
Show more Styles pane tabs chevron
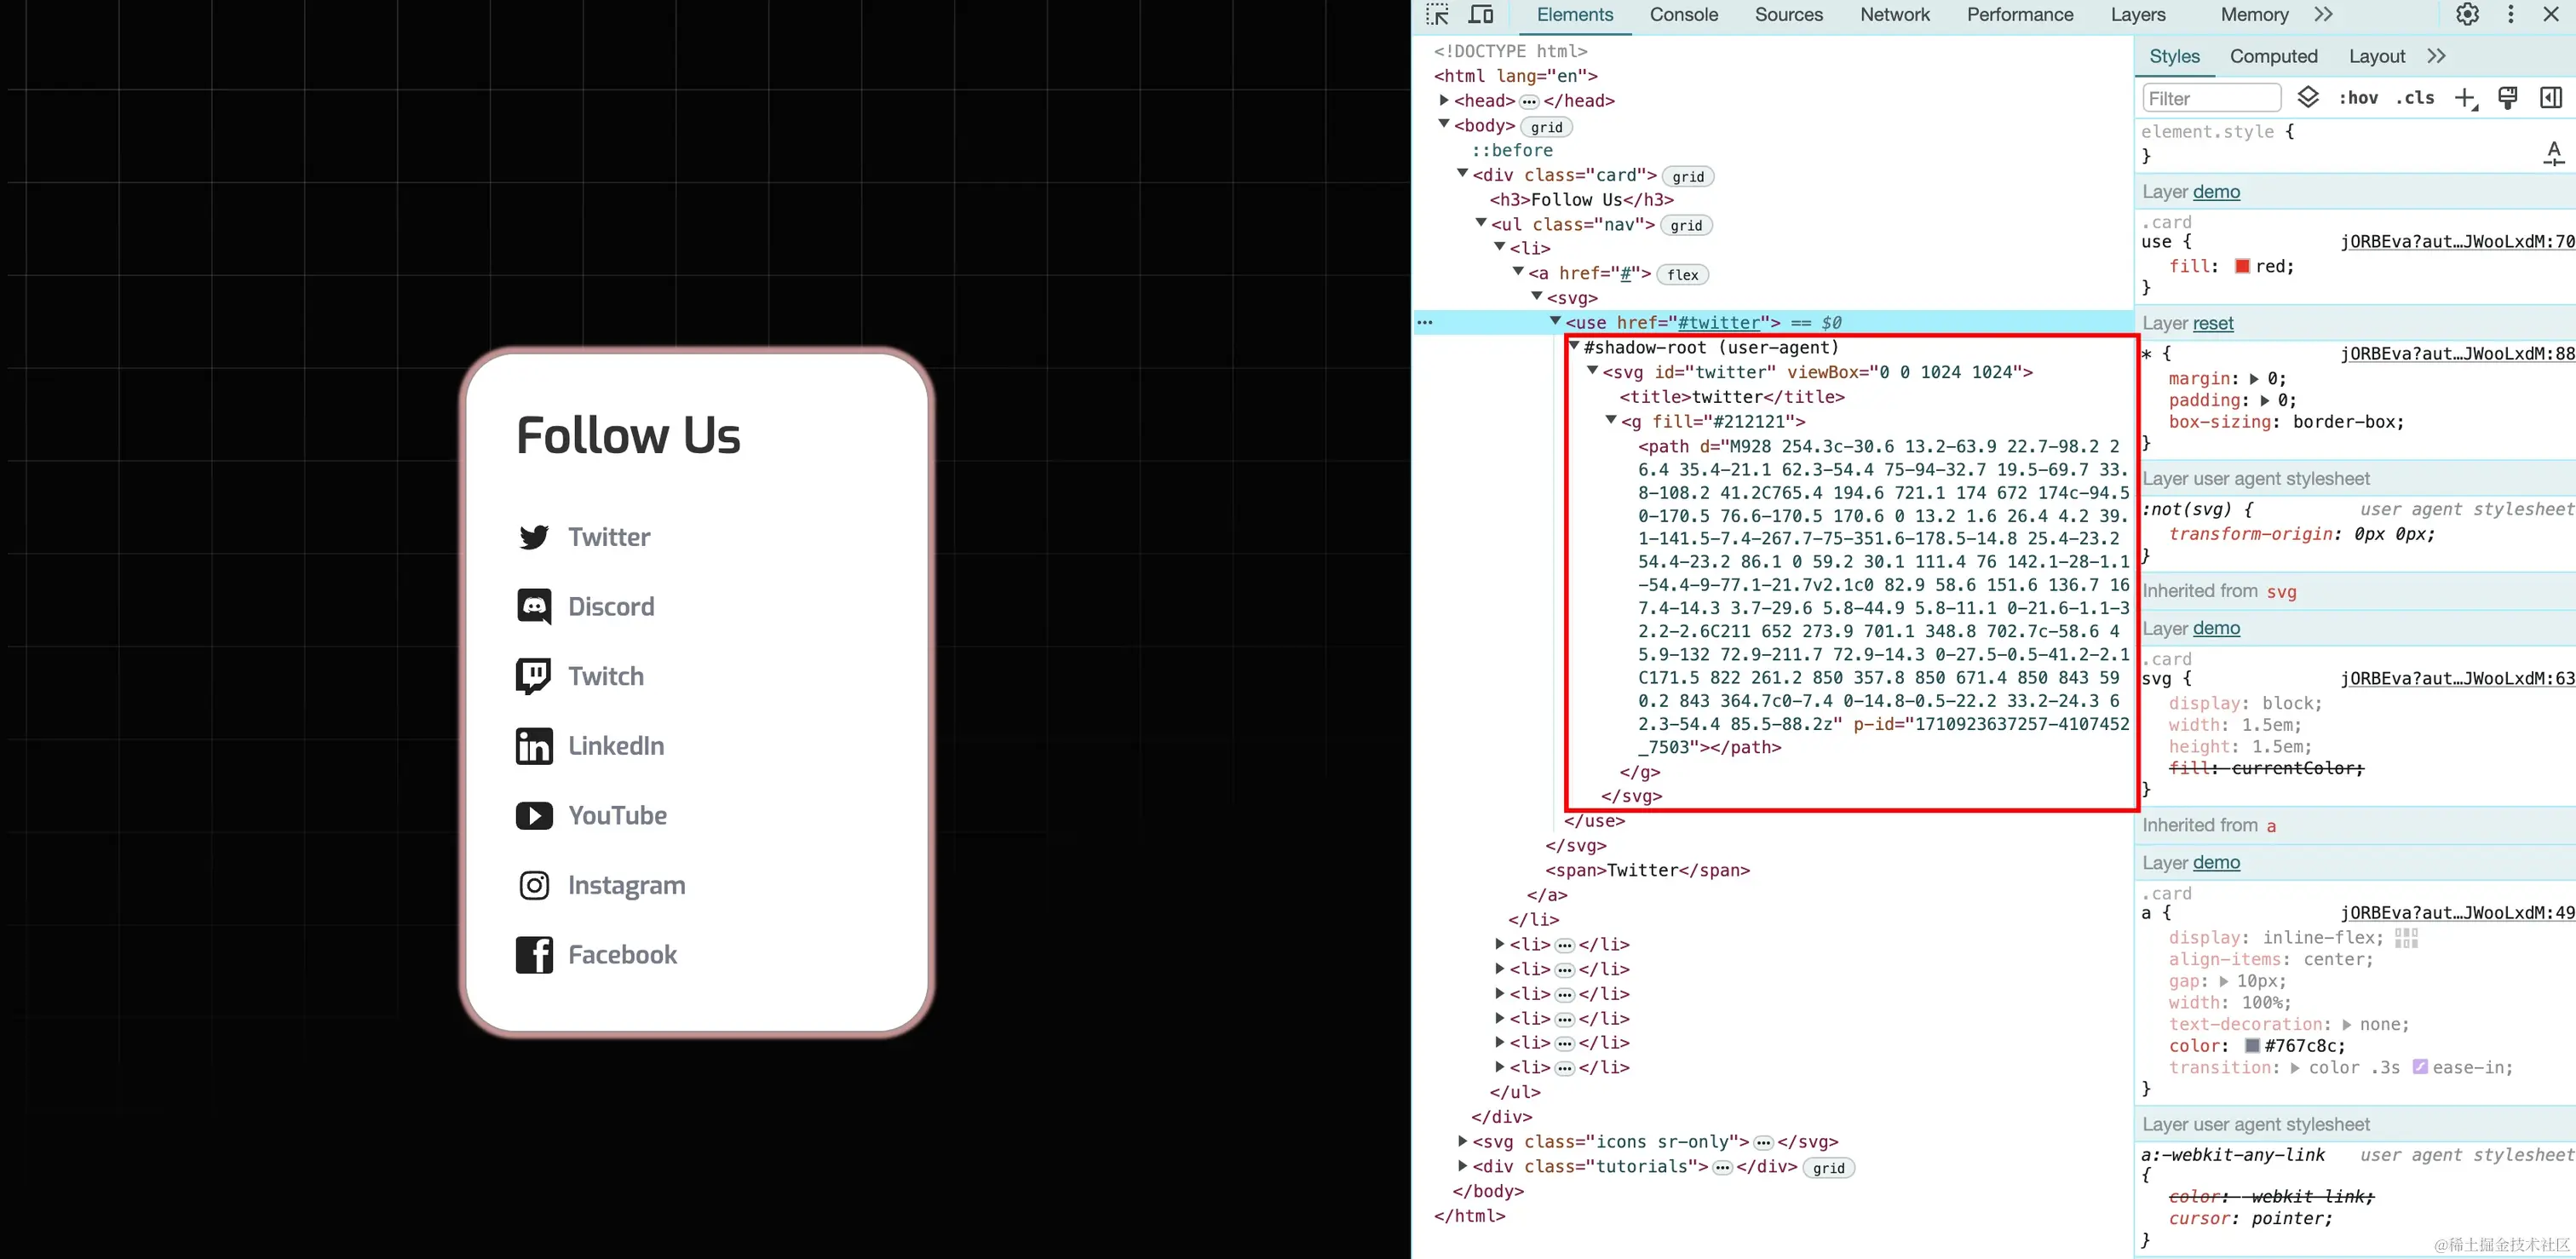point(2436,56)
